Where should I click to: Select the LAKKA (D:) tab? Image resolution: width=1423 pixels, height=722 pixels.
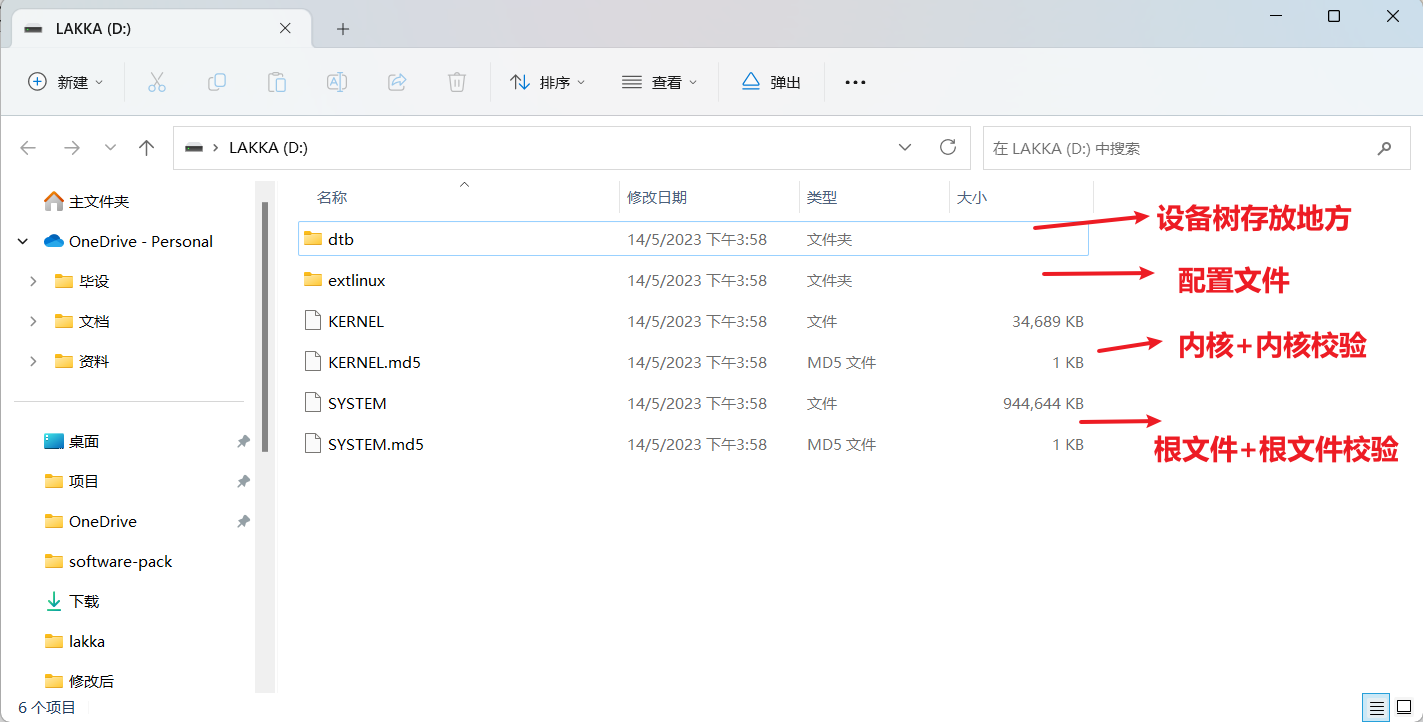160,29
